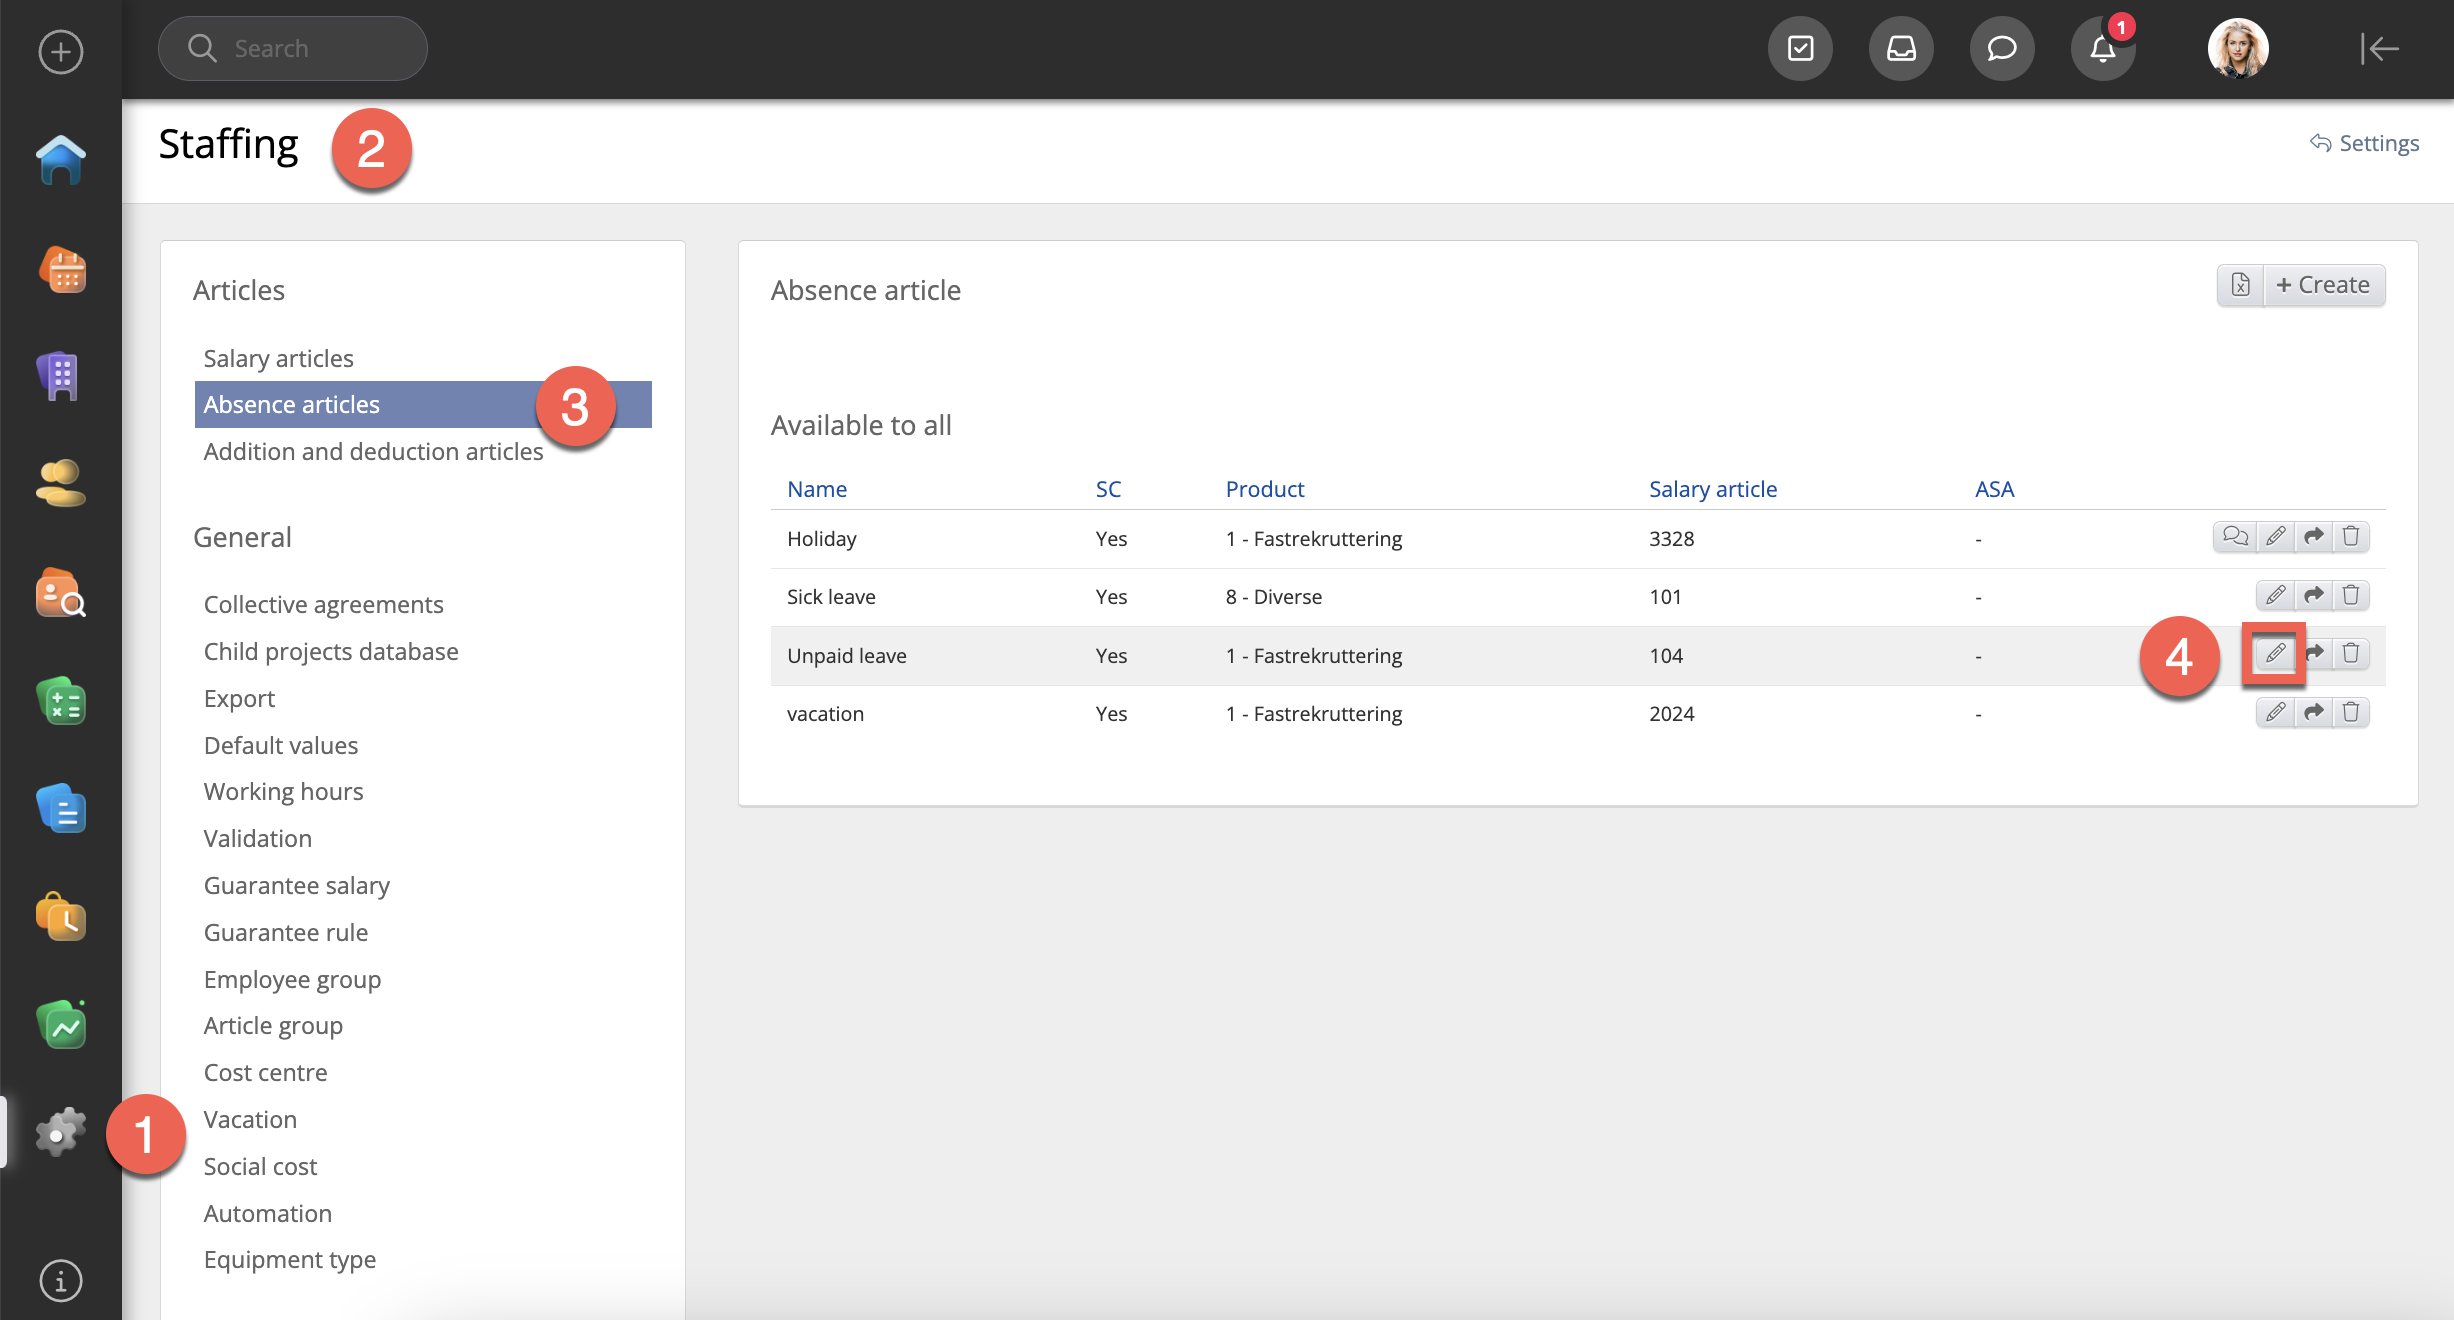Export list with Excel file icon

pos(2241,285)
